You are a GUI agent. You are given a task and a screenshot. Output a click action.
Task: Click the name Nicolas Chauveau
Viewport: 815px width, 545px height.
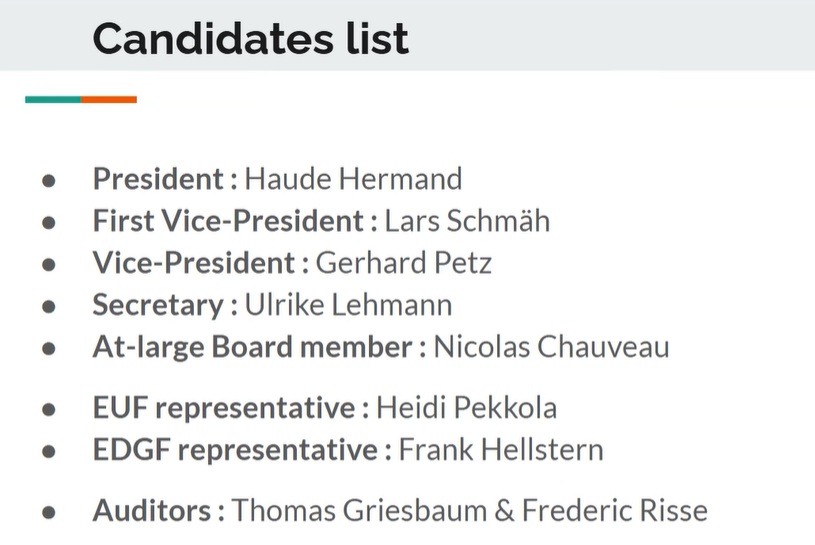pos(552,346)
